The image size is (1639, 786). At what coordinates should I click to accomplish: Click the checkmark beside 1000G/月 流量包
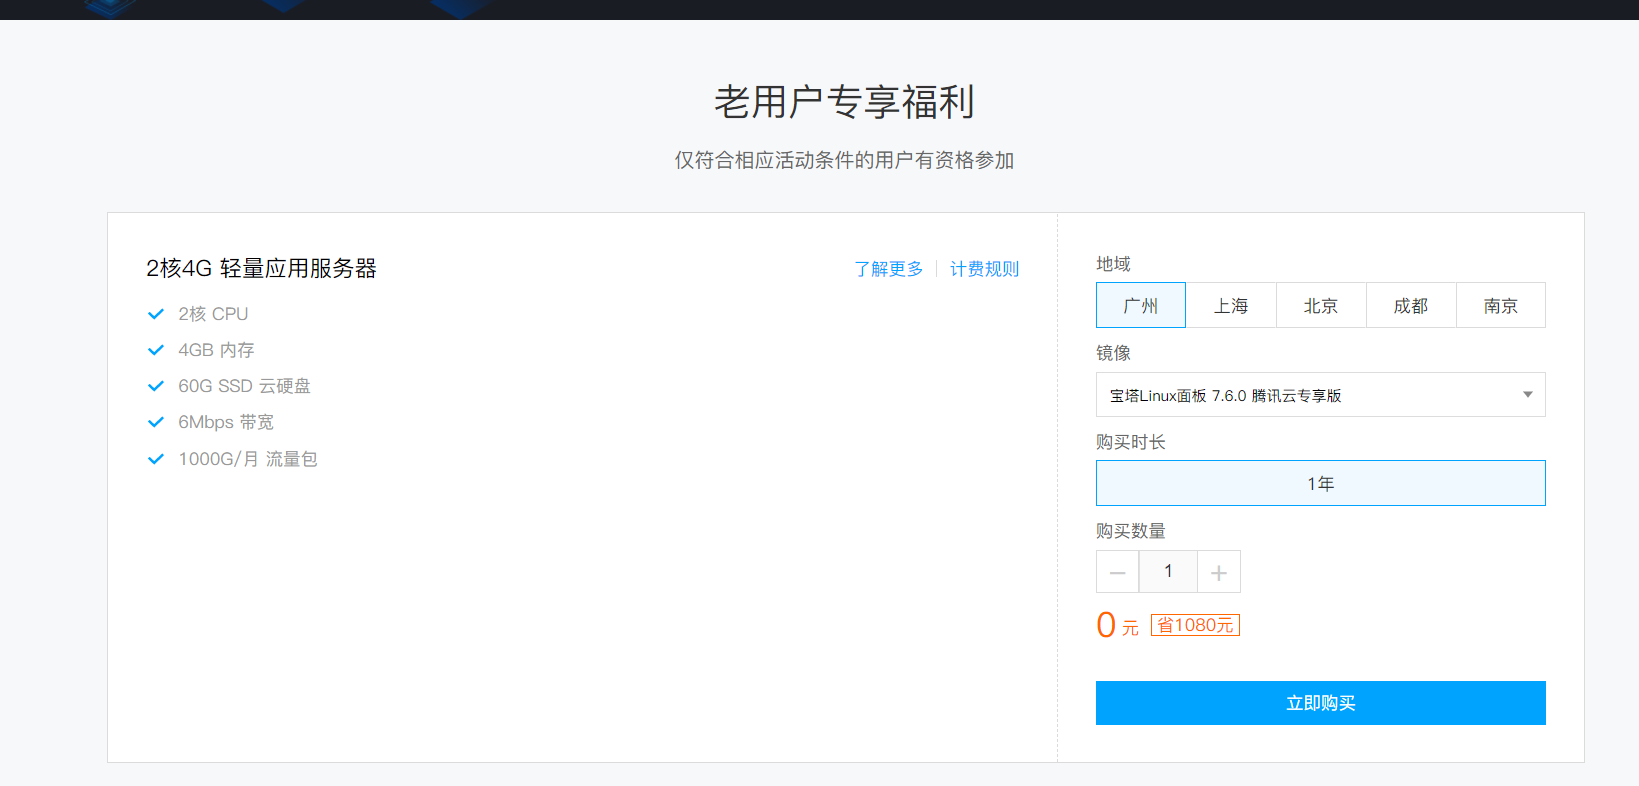pos(156,459)
